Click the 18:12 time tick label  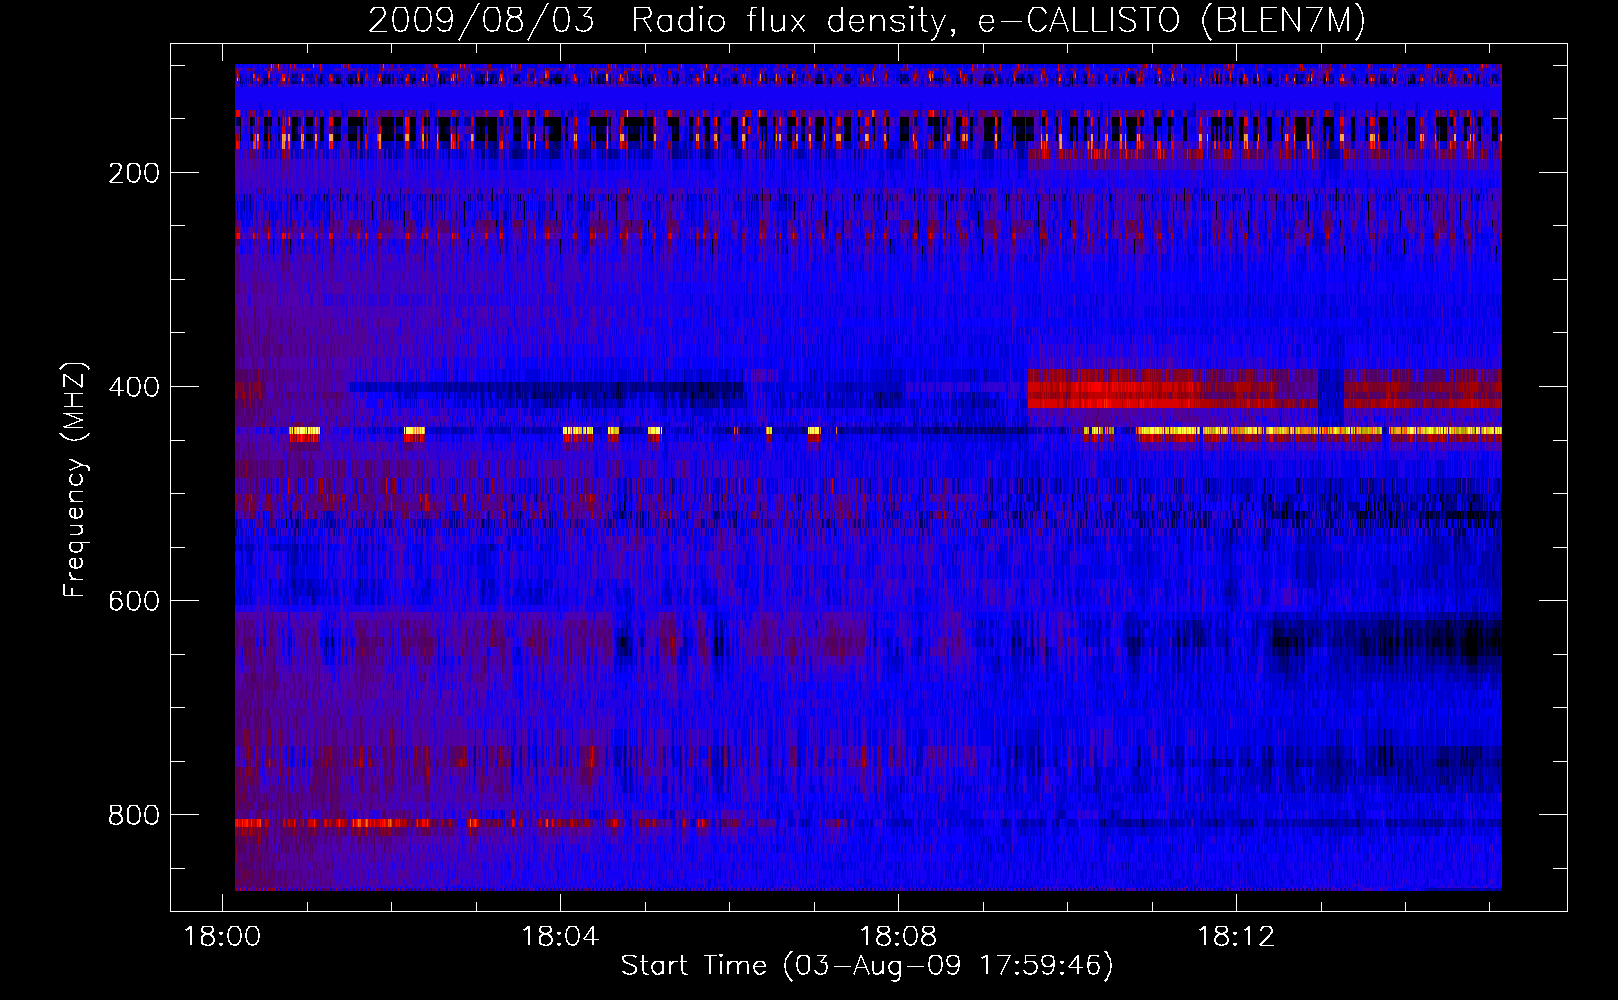(x=1236, y=936)
